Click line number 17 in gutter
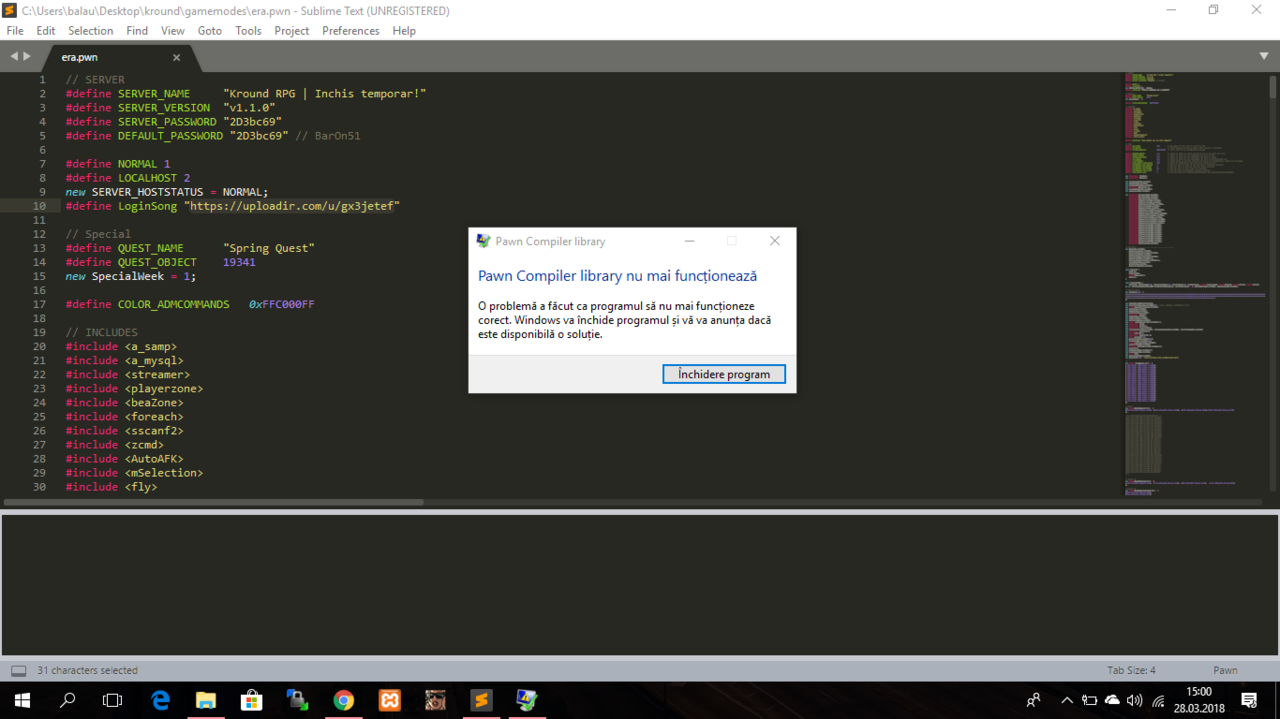 pos(39,304)
